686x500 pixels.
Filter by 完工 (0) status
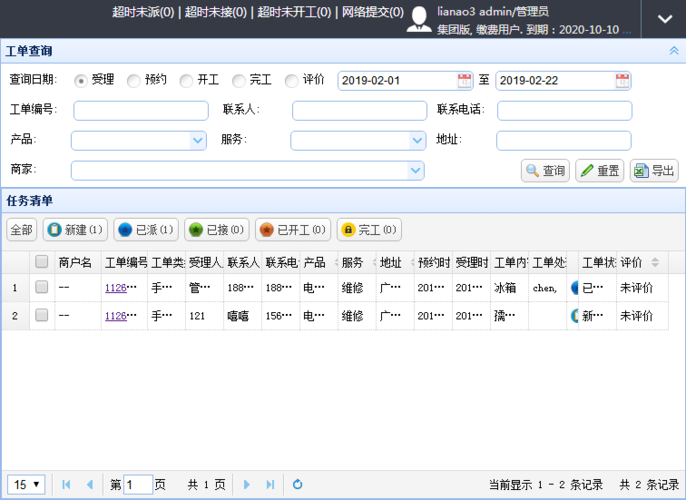click(369, 230)
